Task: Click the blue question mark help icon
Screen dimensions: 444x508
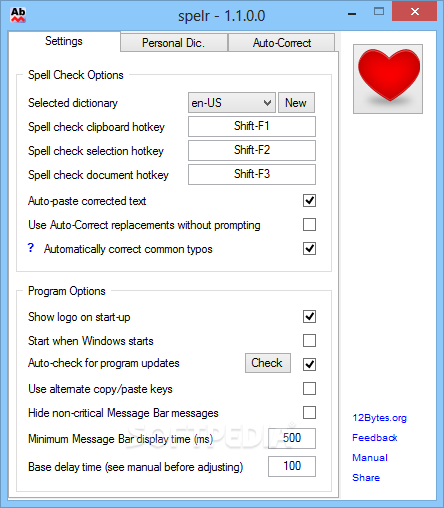Action: coord(31,248)
